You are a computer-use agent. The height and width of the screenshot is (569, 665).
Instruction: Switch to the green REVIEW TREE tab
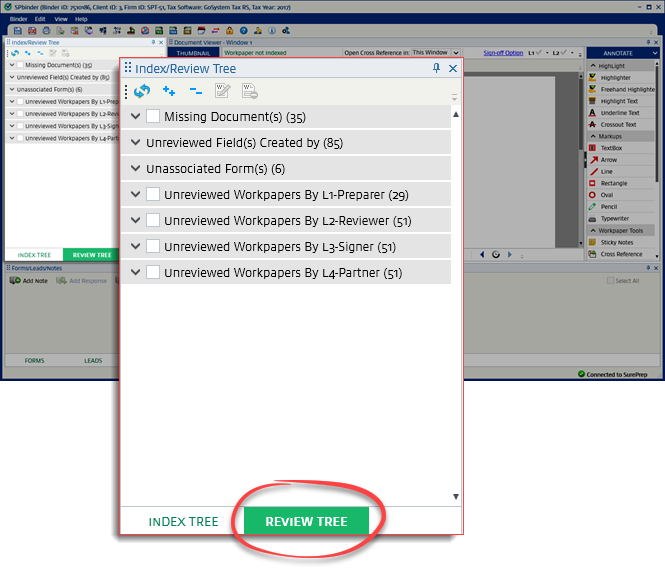click(x=306, y=521)
